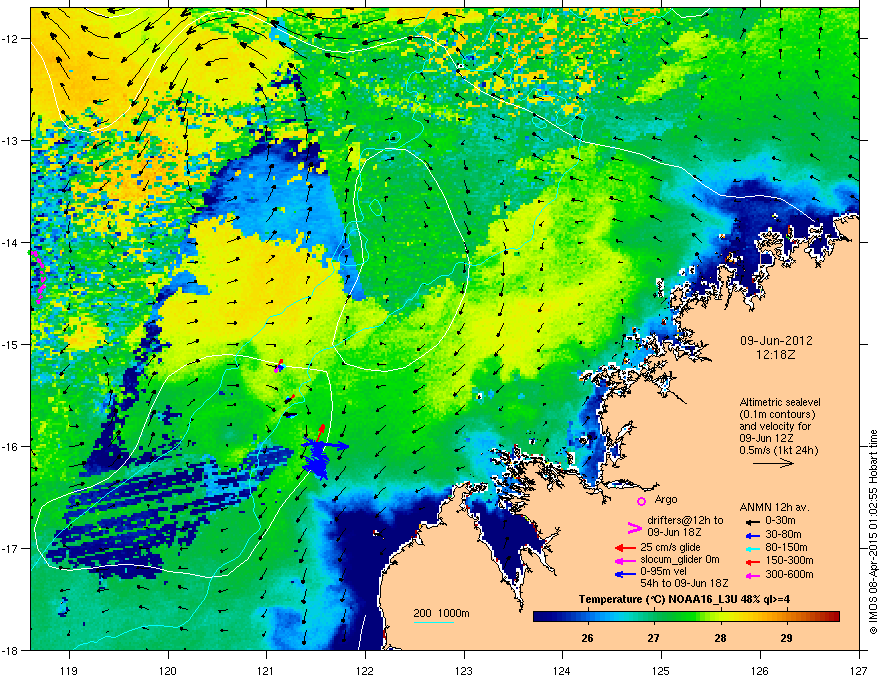Click the longitude axis label '127'

(x=859, y=671)
